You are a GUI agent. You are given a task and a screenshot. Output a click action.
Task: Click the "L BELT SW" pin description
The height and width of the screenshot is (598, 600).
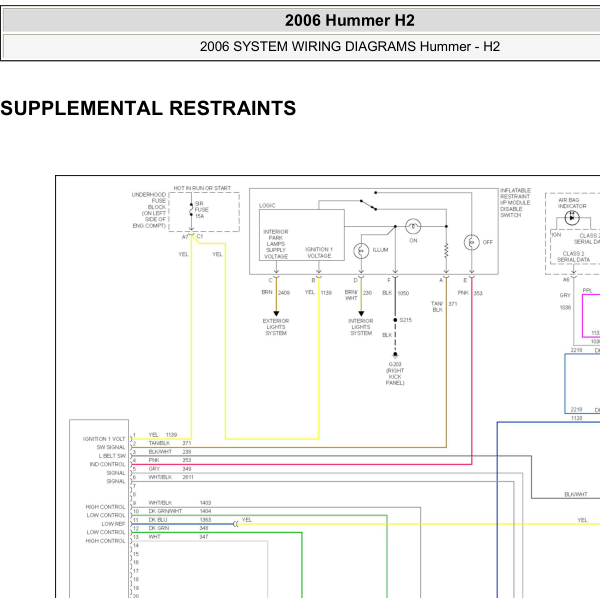[112, 456]
